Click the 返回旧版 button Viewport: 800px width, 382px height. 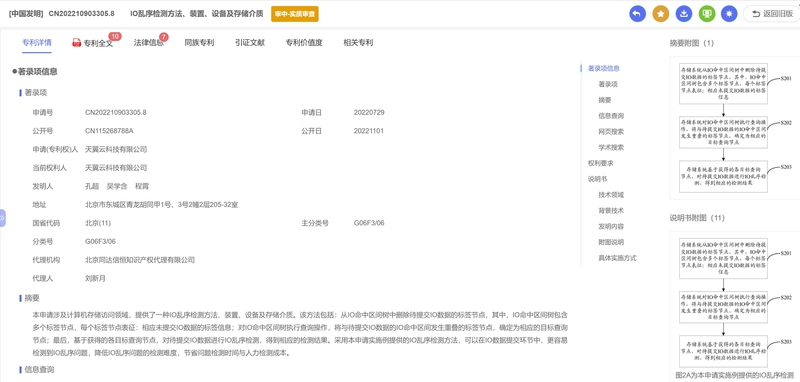point(772,14)
